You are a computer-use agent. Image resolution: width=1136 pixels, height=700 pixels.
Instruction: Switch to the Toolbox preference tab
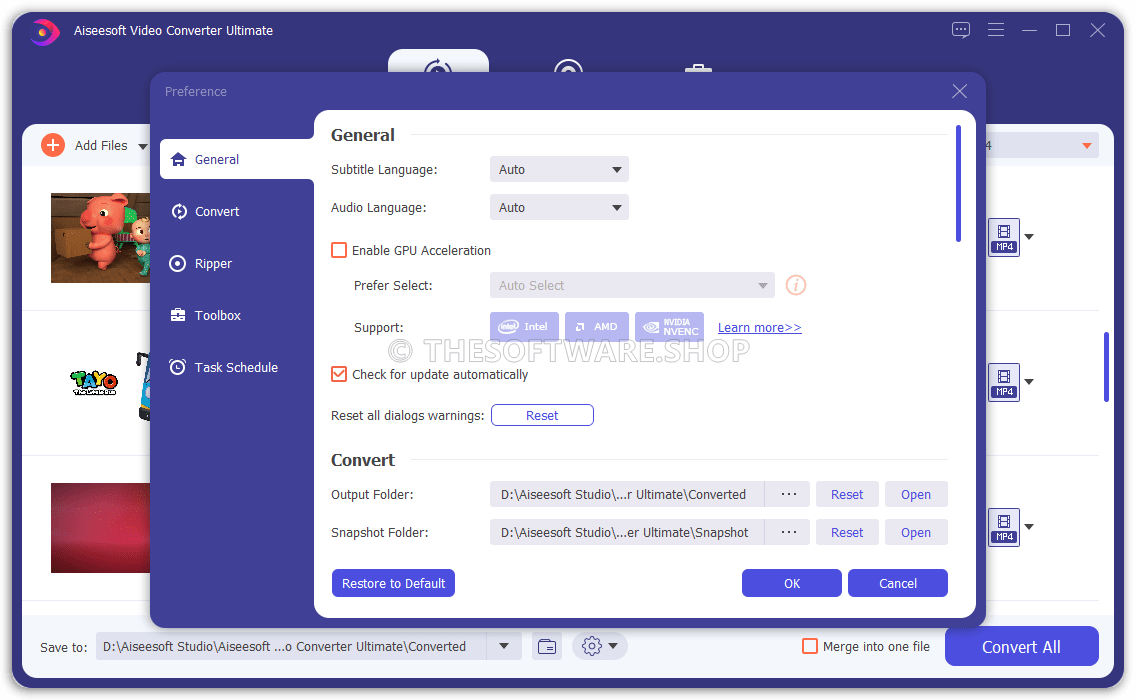[237, 315]
